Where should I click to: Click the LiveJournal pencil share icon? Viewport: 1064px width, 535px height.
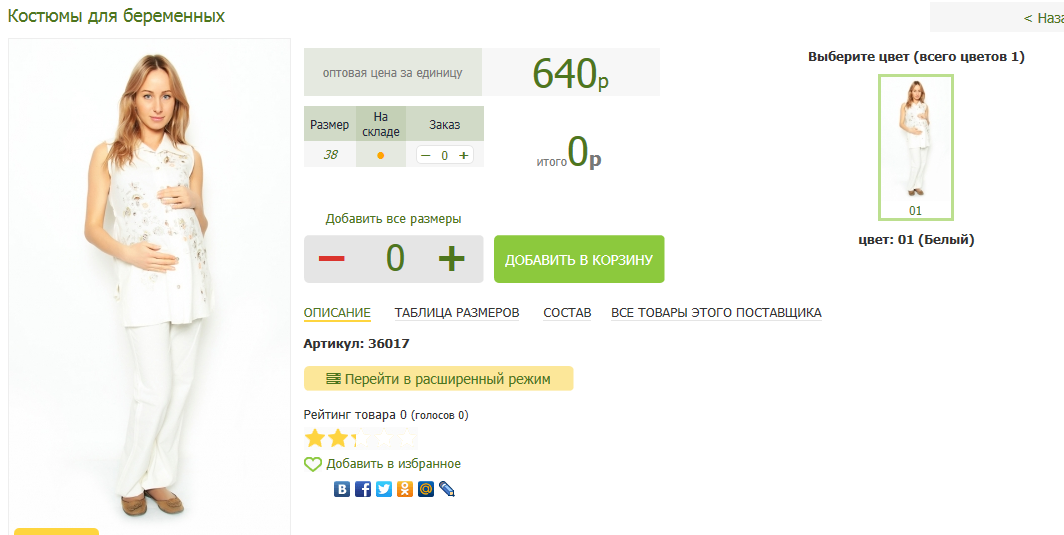447,489
